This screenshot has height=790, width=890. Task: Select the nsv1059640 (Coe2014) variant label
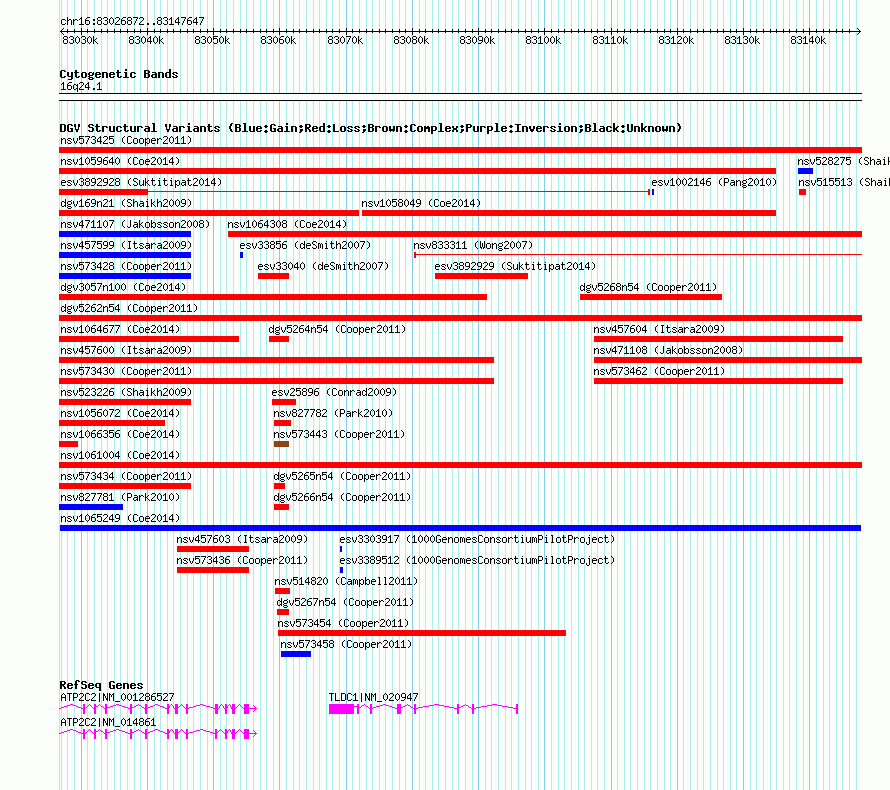[120, 161]
